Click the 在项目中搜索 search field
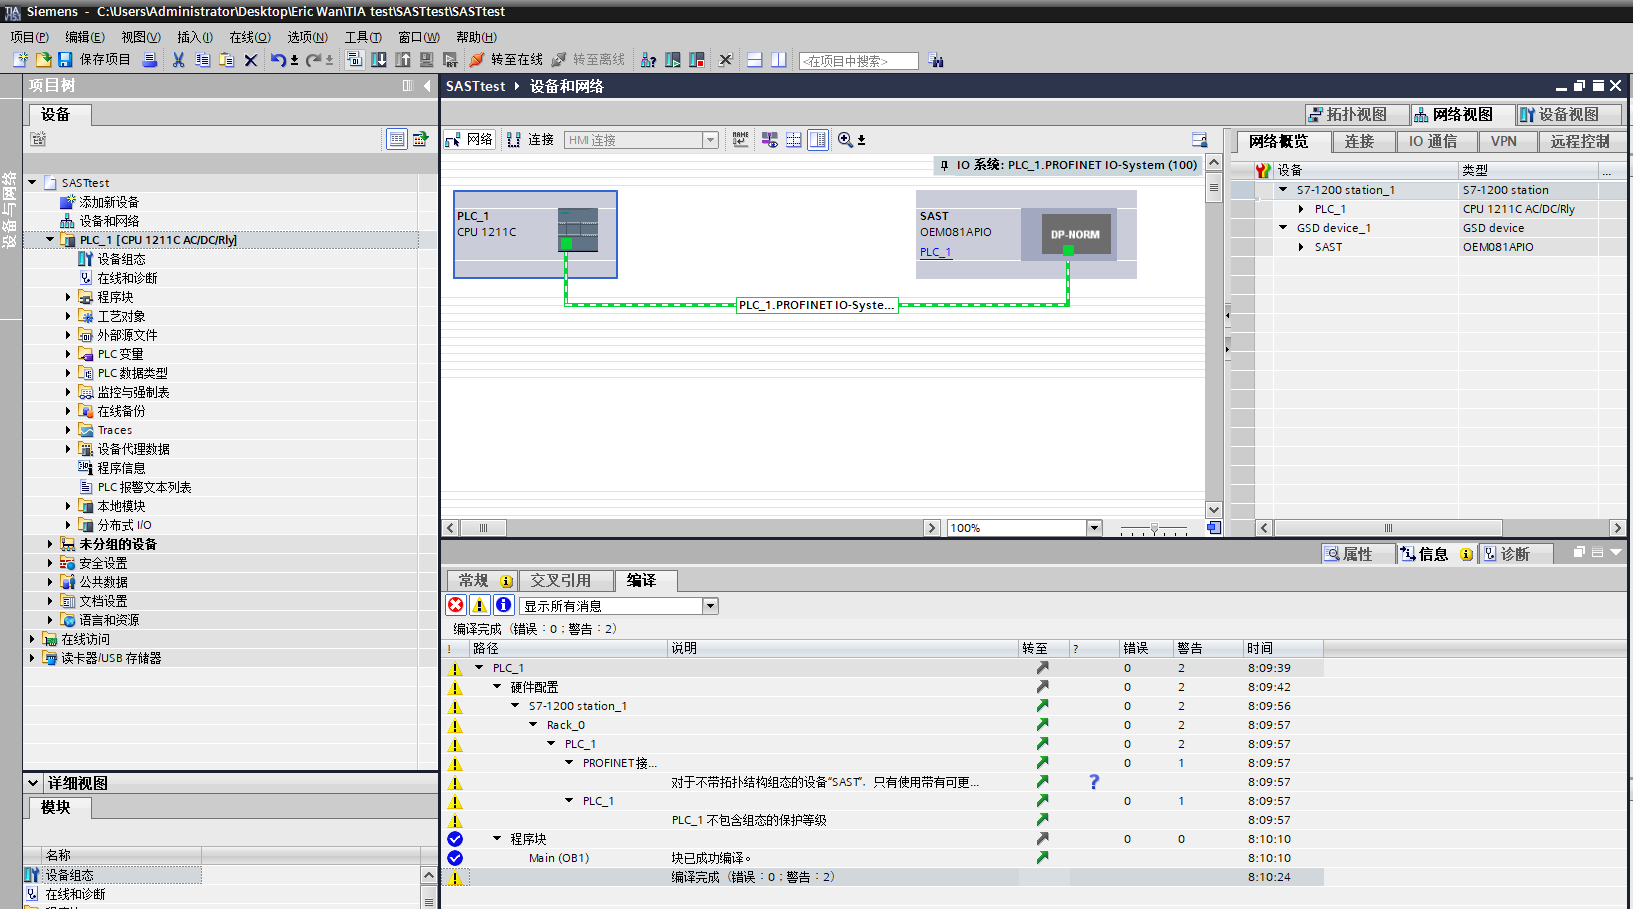The image size is (1633, 909). [858, 61]
